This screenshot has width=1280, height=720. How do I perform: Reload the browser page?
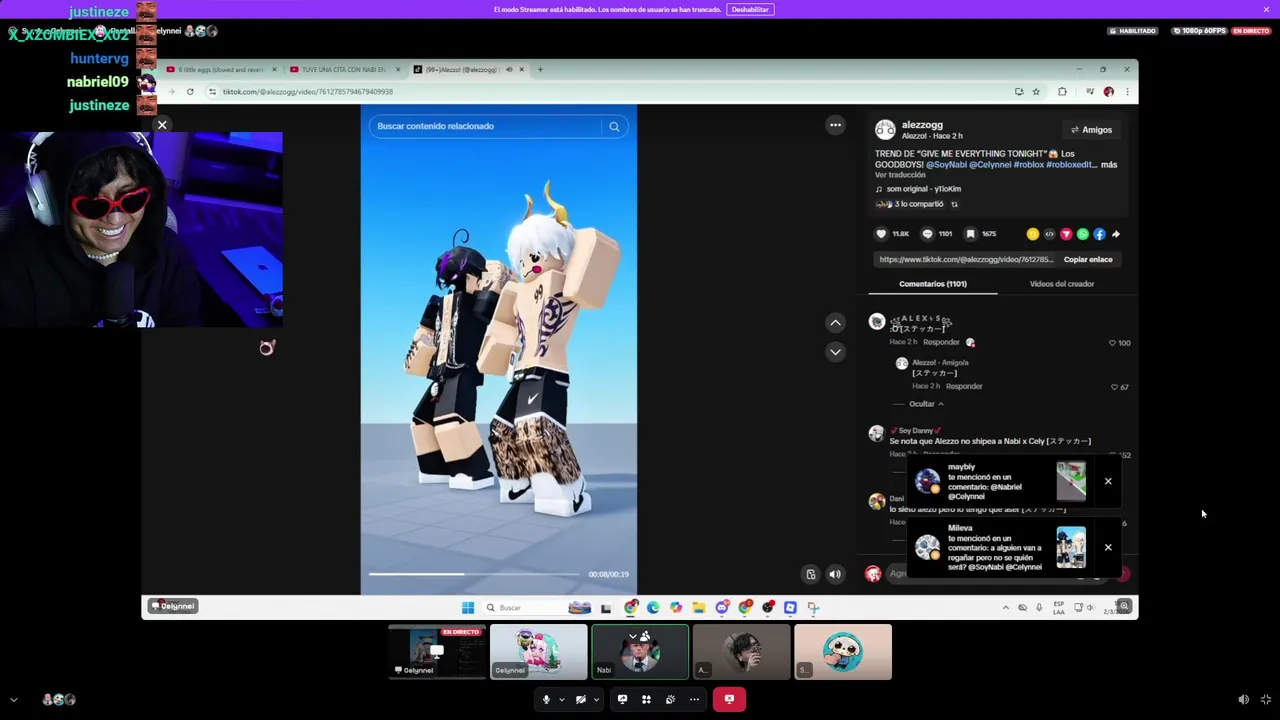pos(190,91)
